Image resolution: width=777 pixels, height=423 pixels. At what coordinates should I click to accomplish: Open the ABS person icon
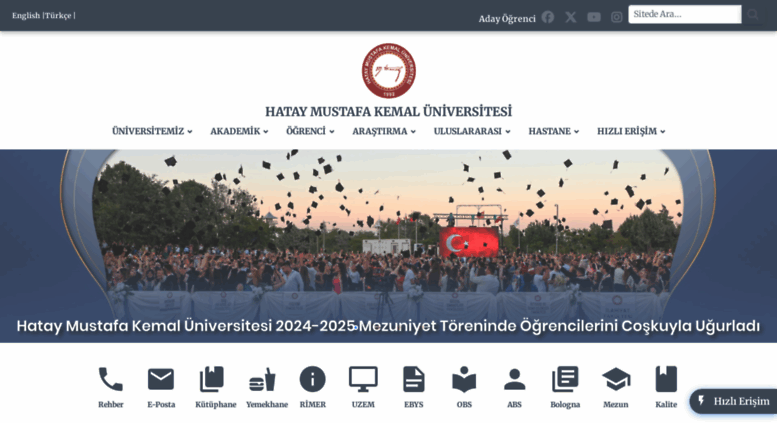[514, 380]
